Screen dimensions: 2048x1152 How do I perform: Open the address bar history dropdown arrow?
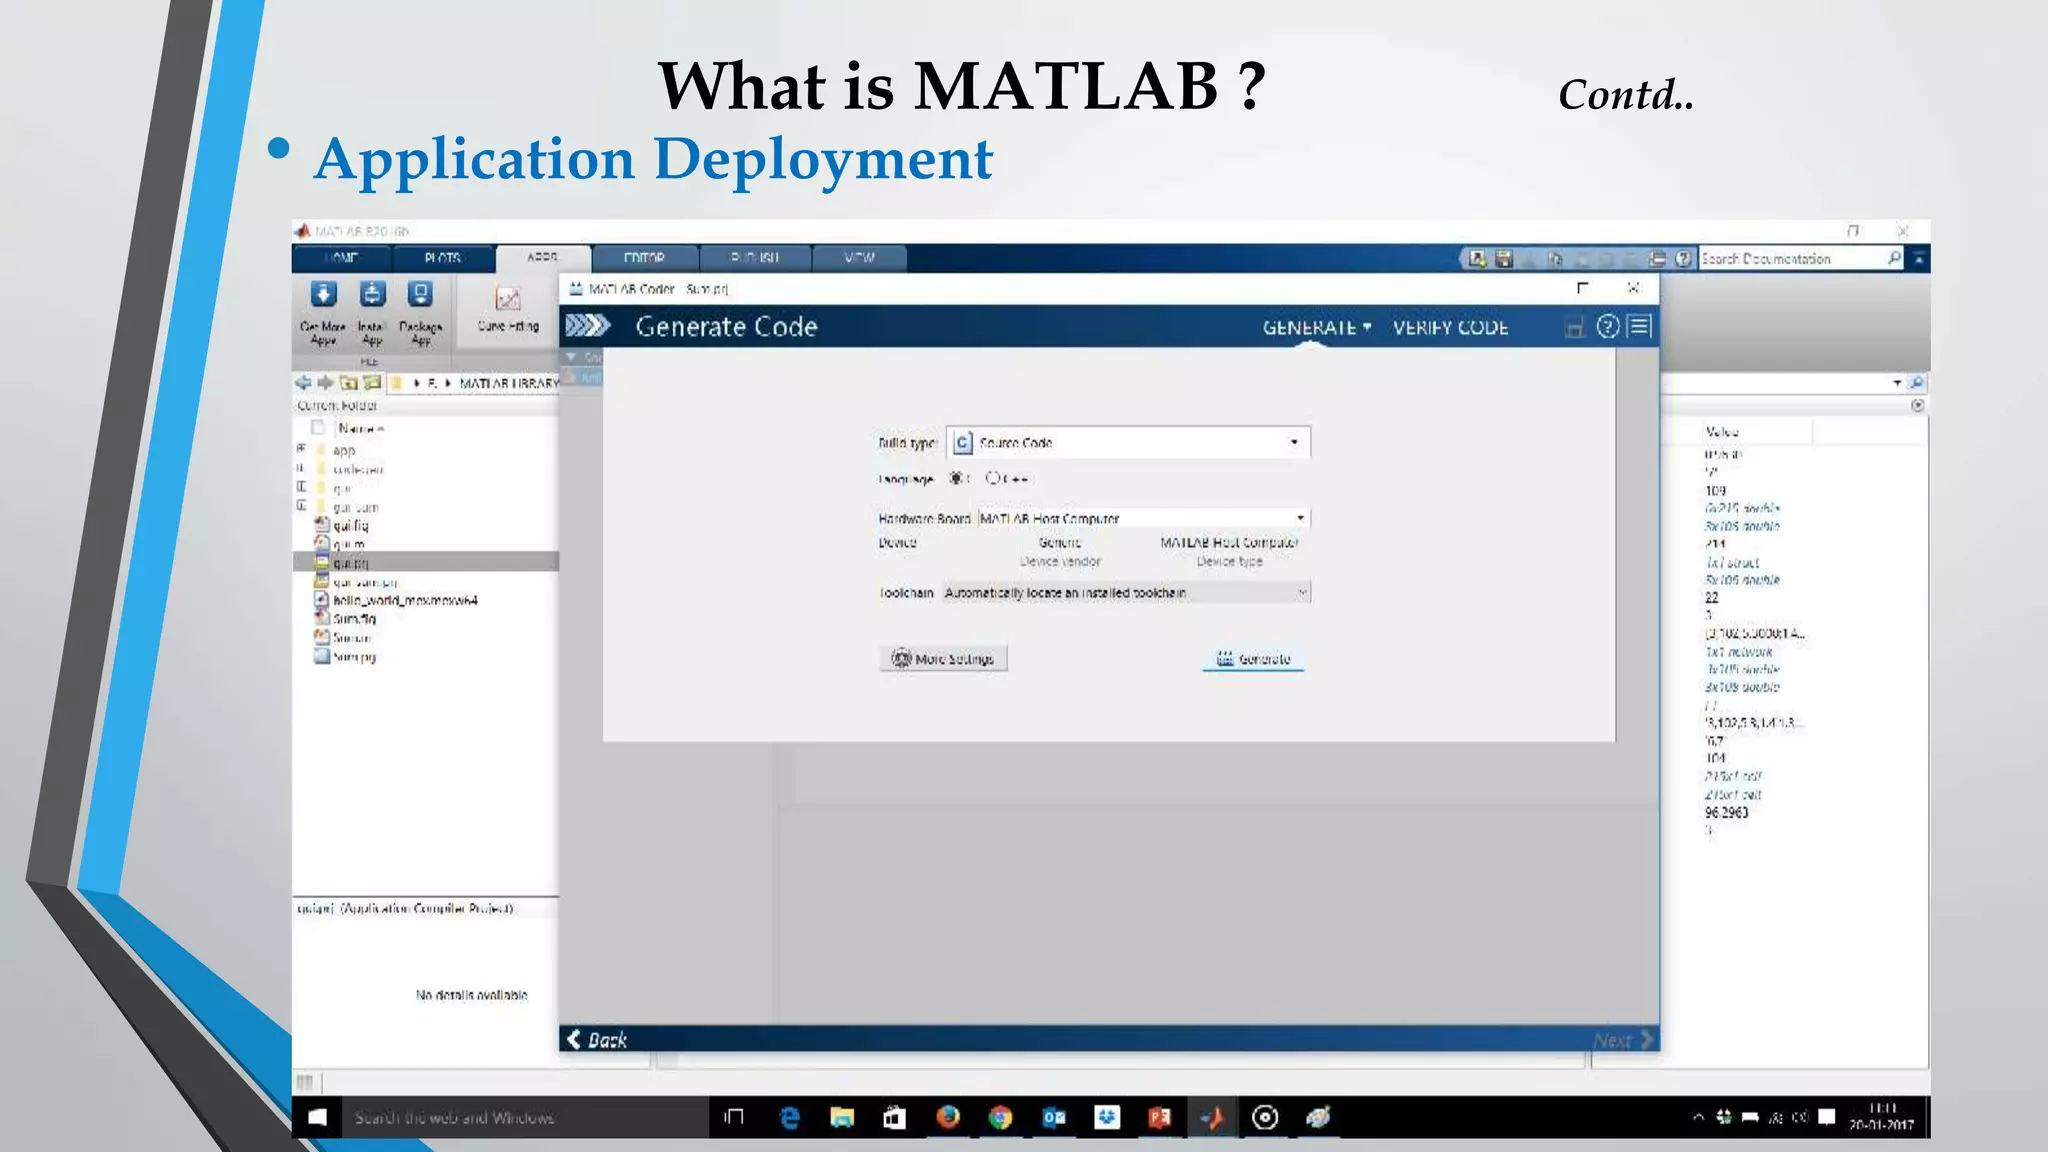(x=1897, y=383)
